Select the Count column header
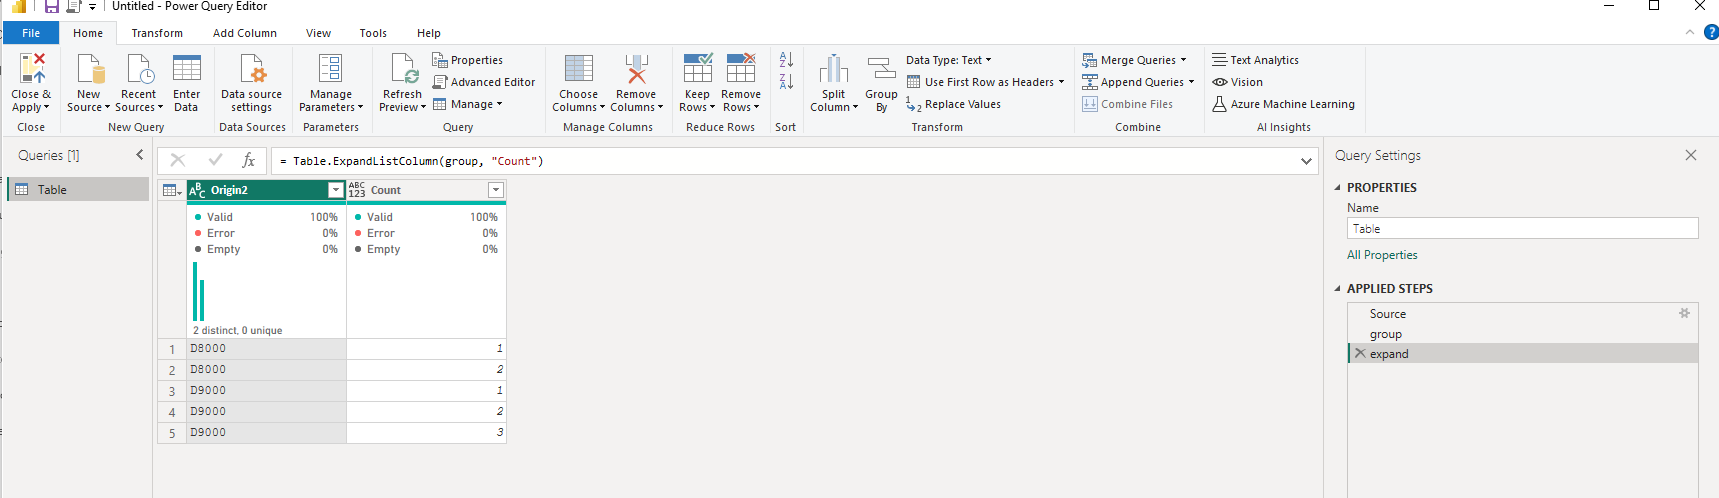 click(x=417, y=190)
